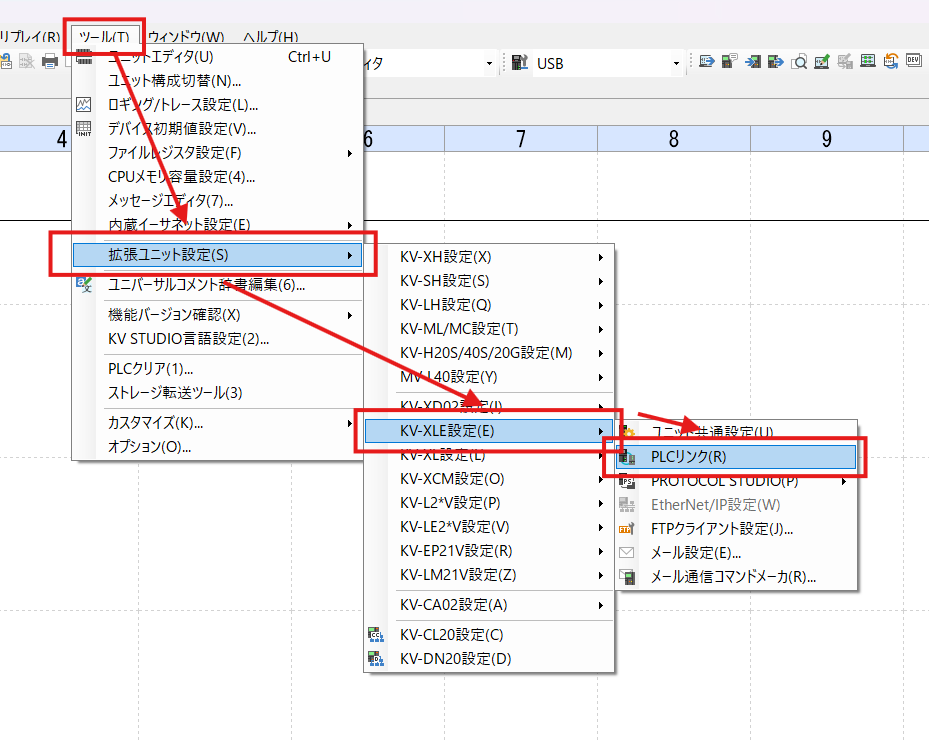
Task: Click the envelope icon beside メール設定
Action: 627,553
